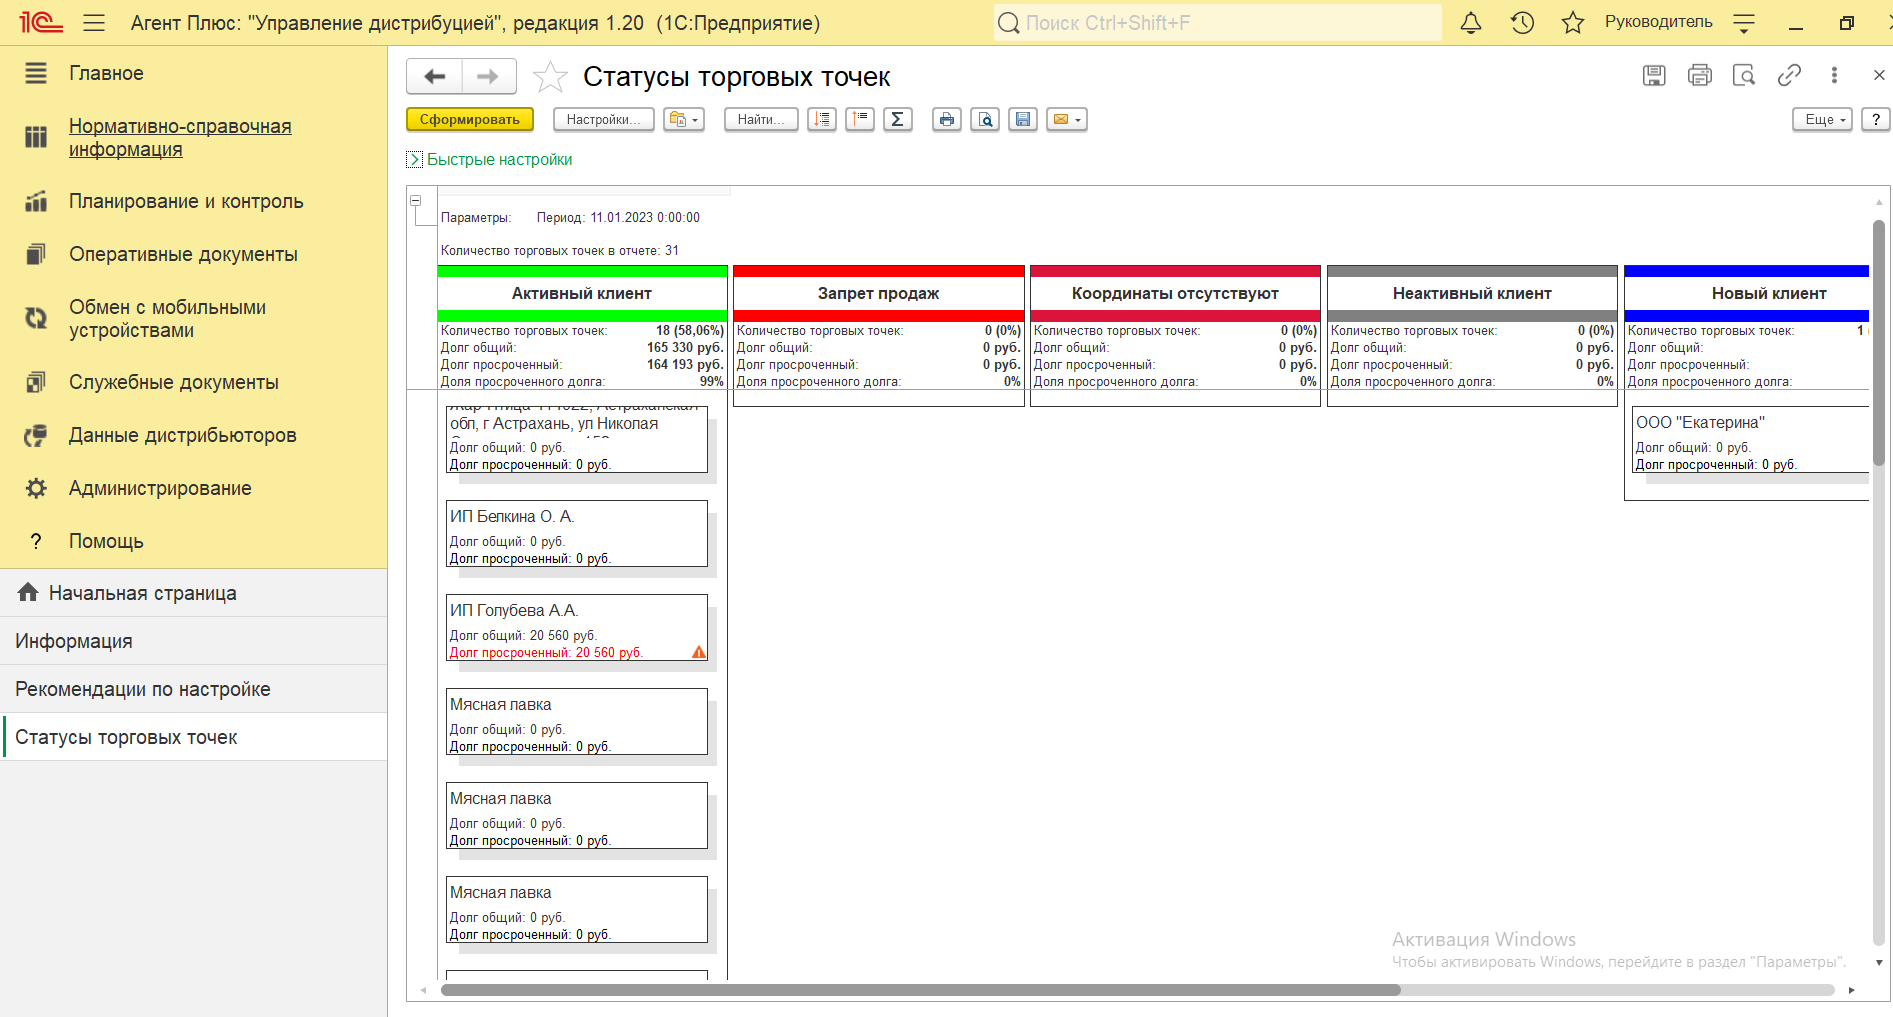Save file icon in upper right header

tap(1654, 75)
